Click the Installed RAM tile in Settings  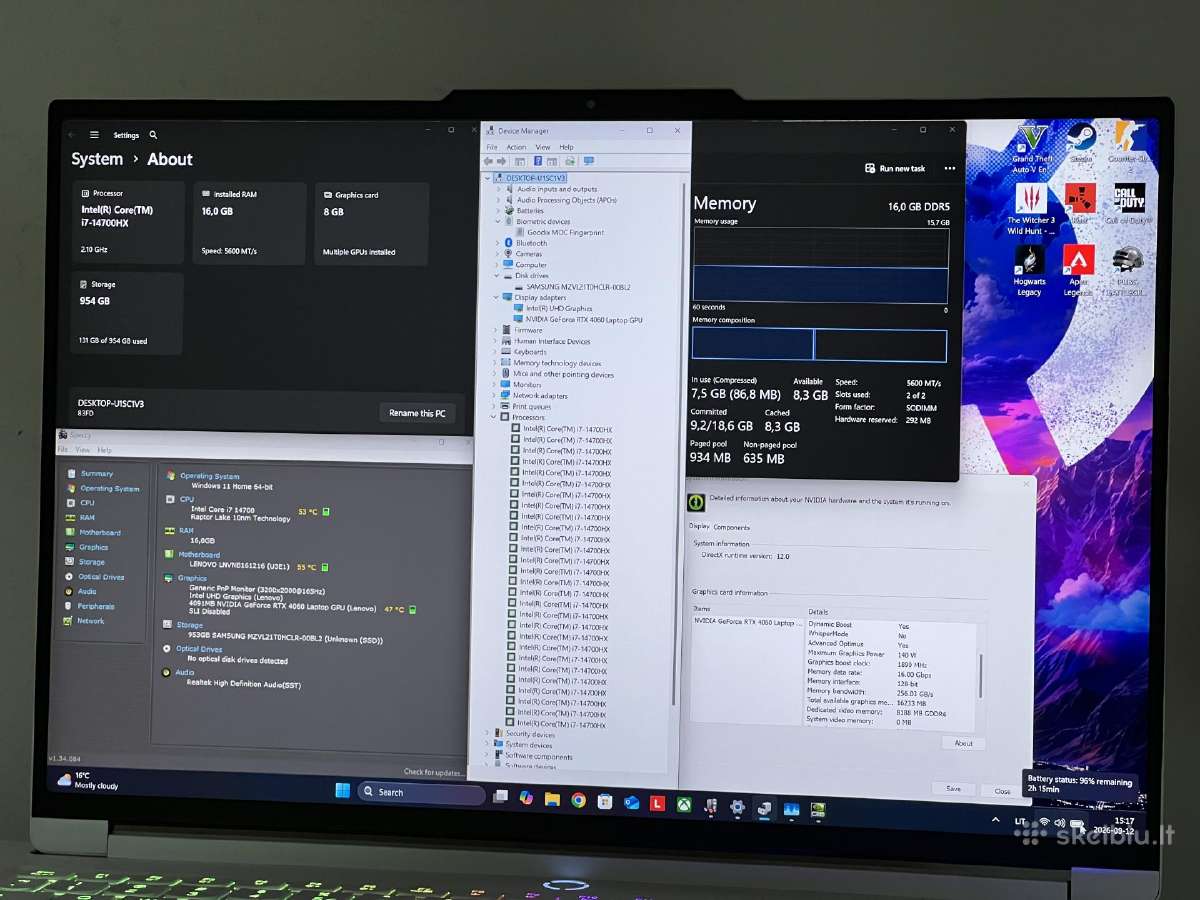(x=248, y=223)
